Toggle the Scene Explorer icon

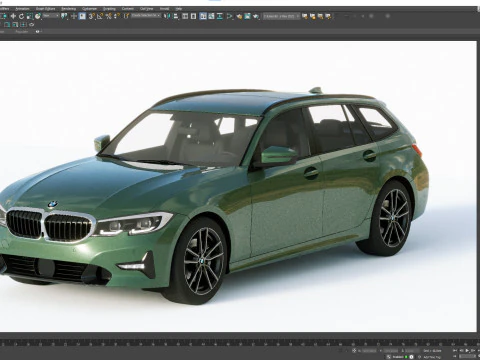[x=185, y=16]
